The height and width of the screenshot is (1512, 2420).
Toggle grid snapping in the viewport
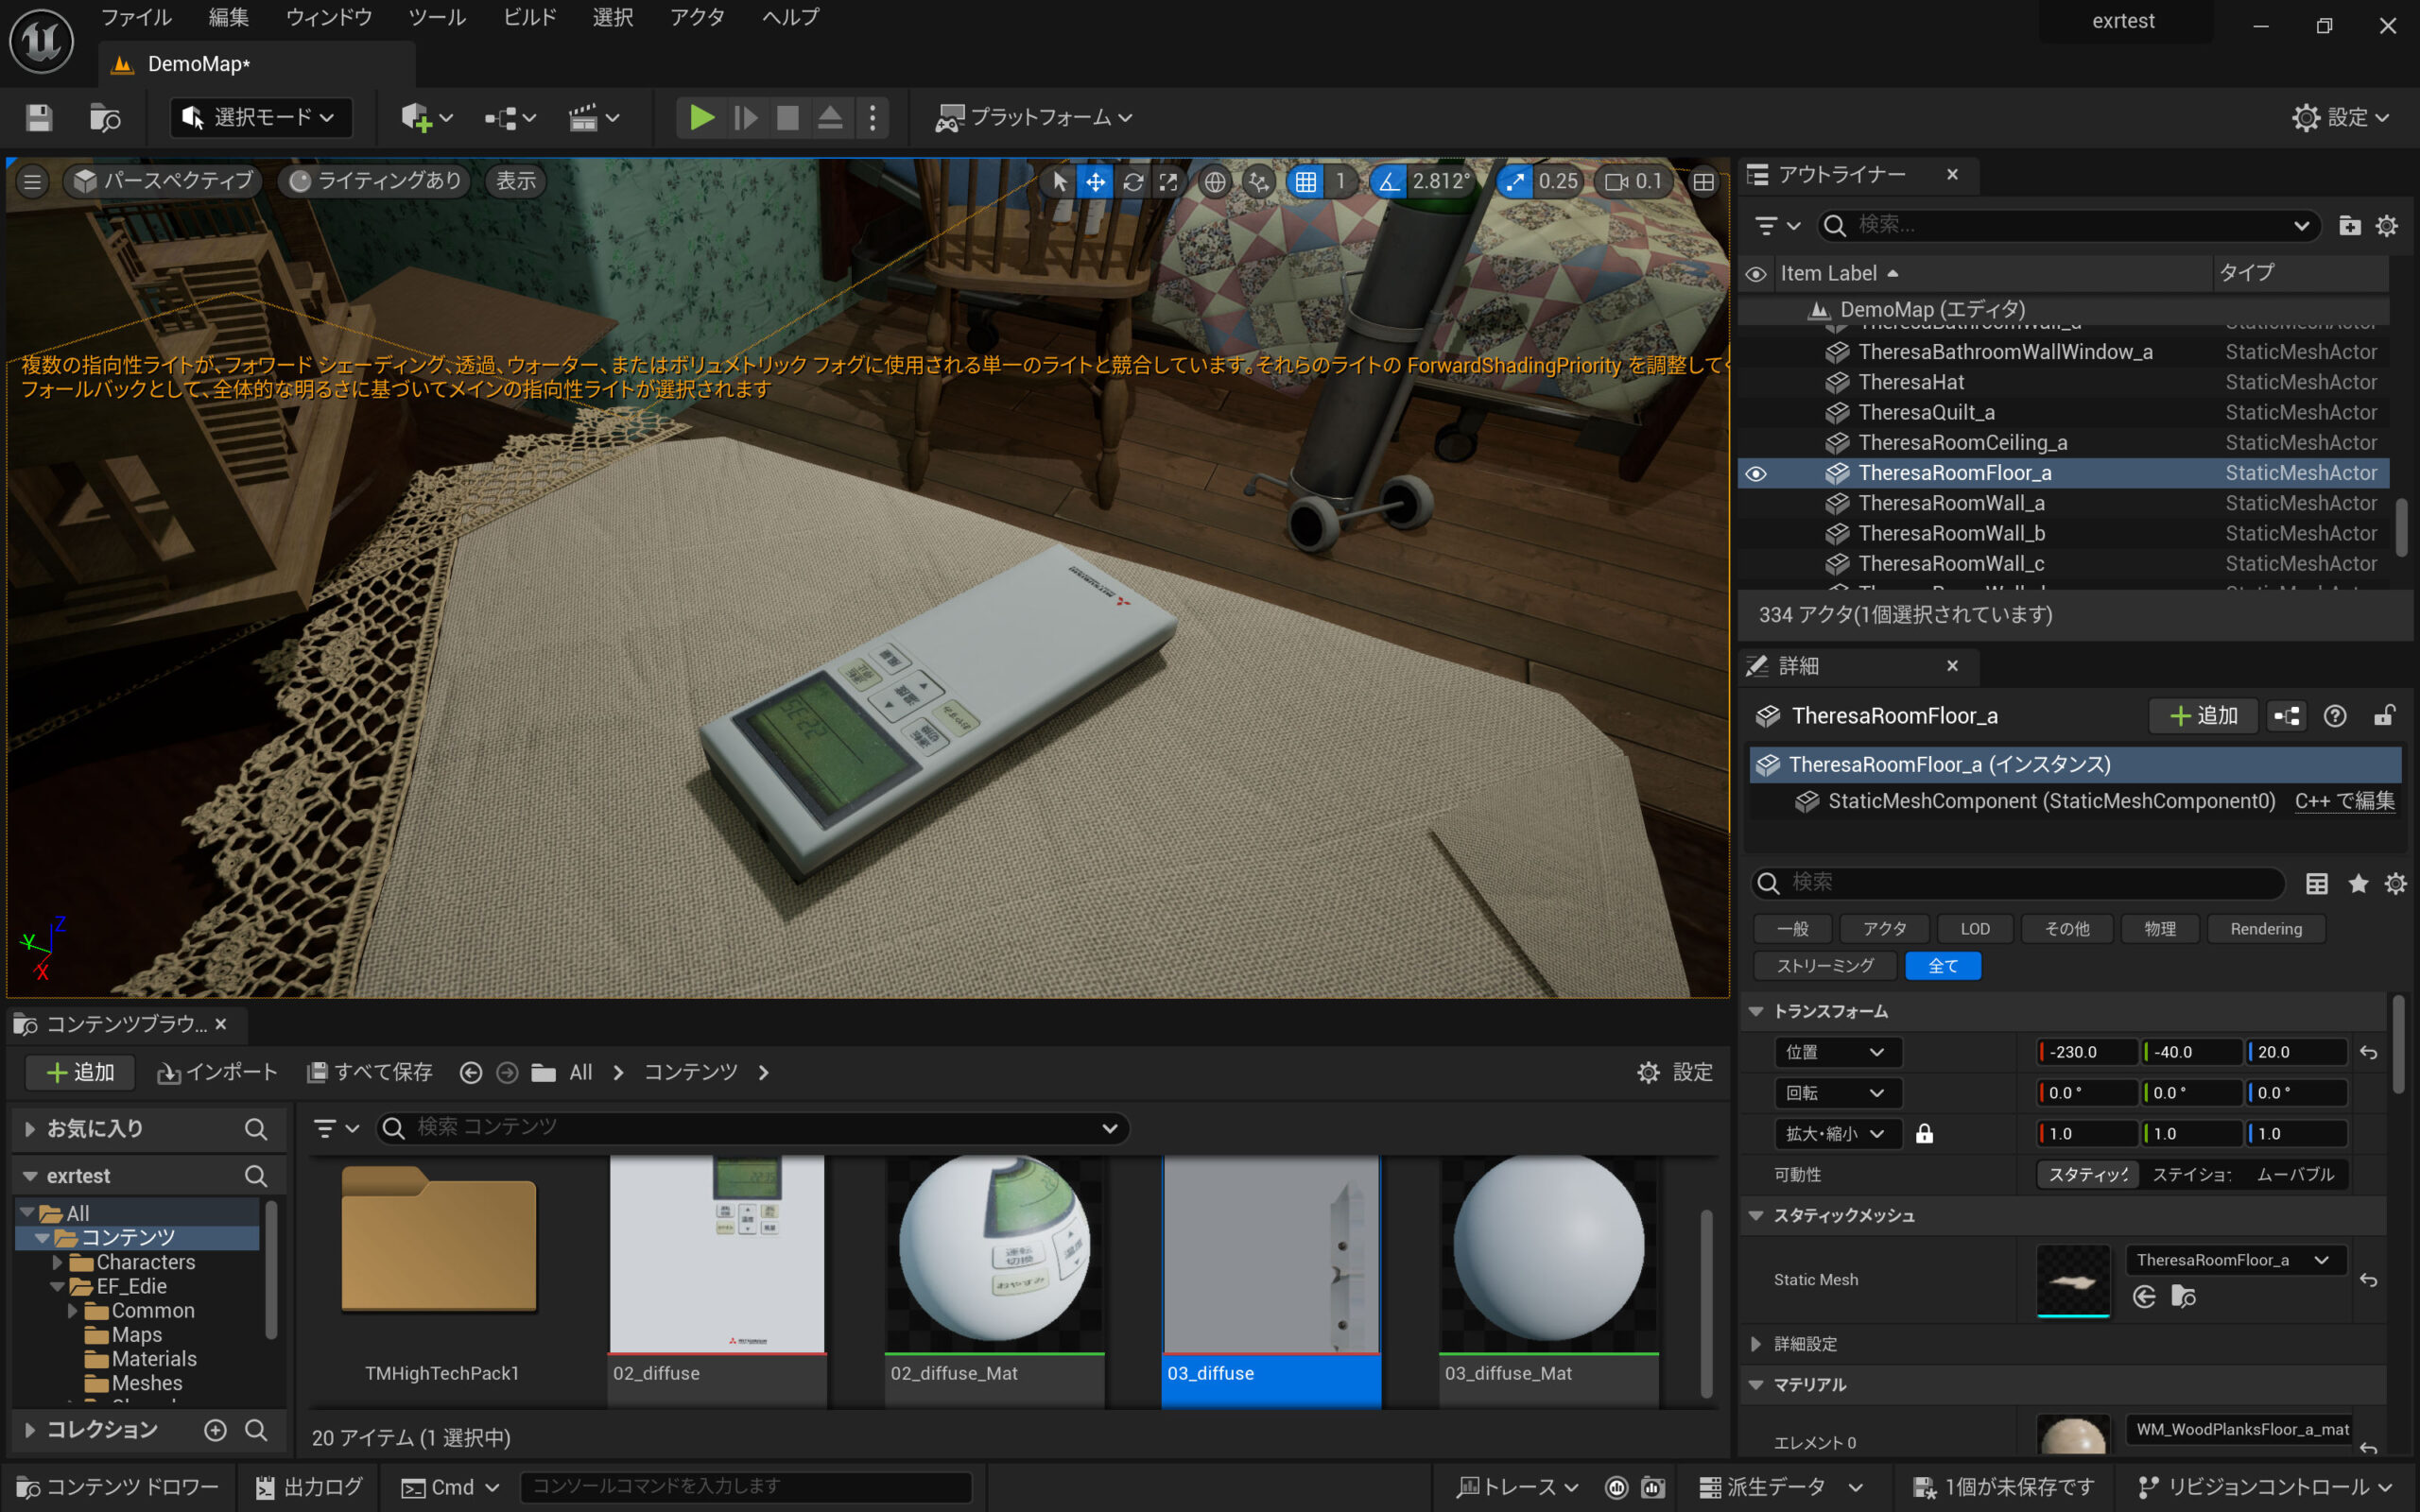1305,182
